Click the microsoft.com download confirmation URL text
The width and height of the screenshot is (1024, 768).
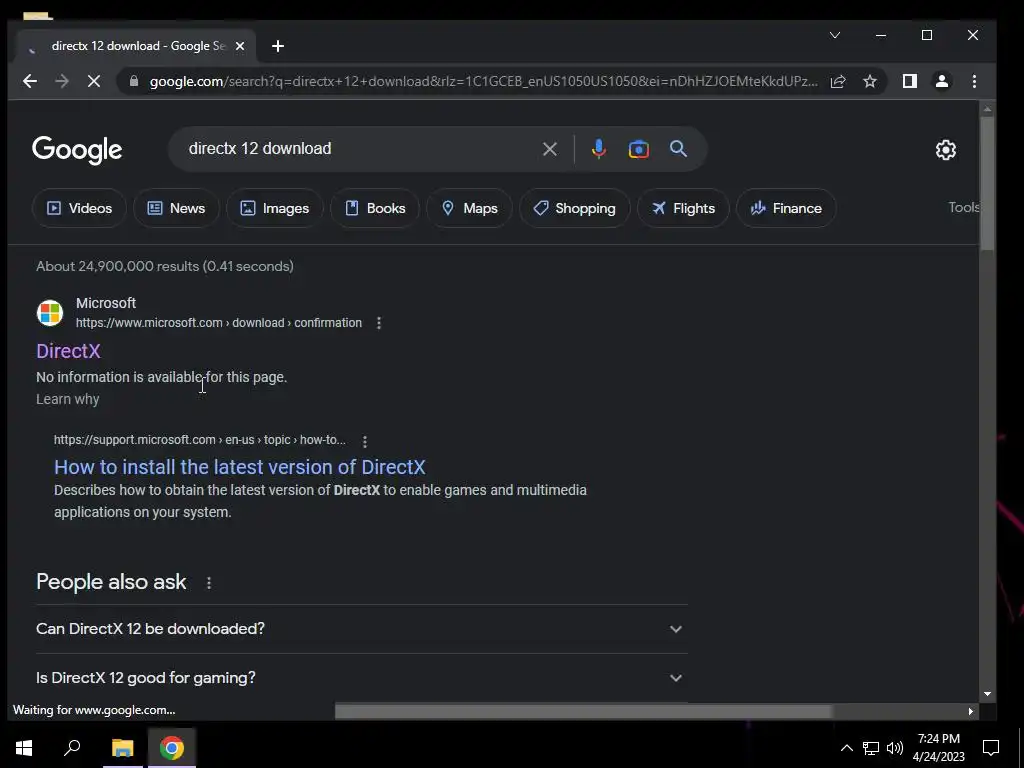coord(219,323)
